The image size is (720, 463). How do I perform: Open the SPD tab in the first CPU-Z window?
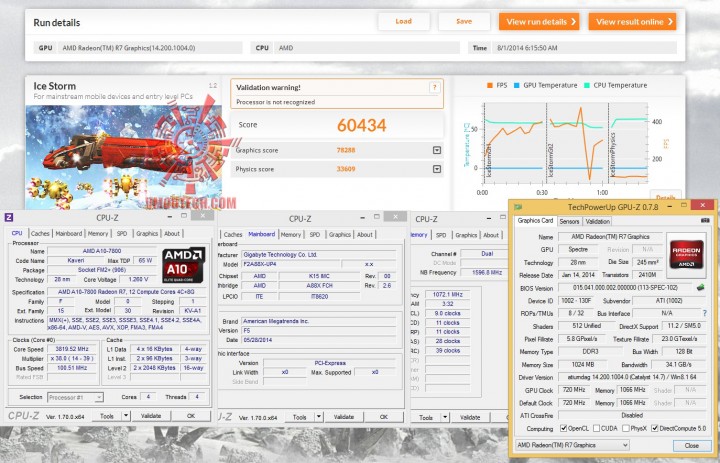tap(122, 233)
